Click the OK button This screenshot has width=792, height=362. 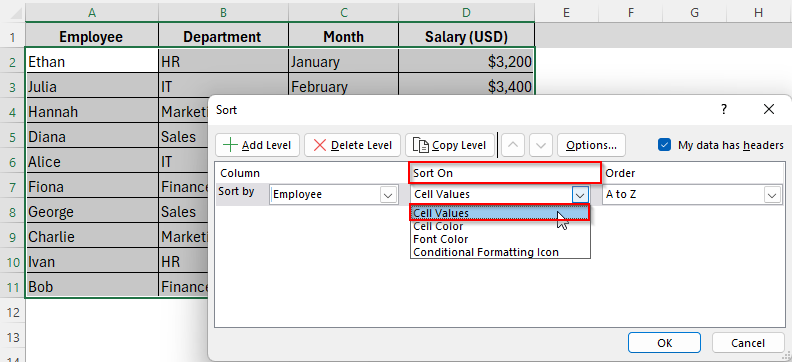coord(664,343)
